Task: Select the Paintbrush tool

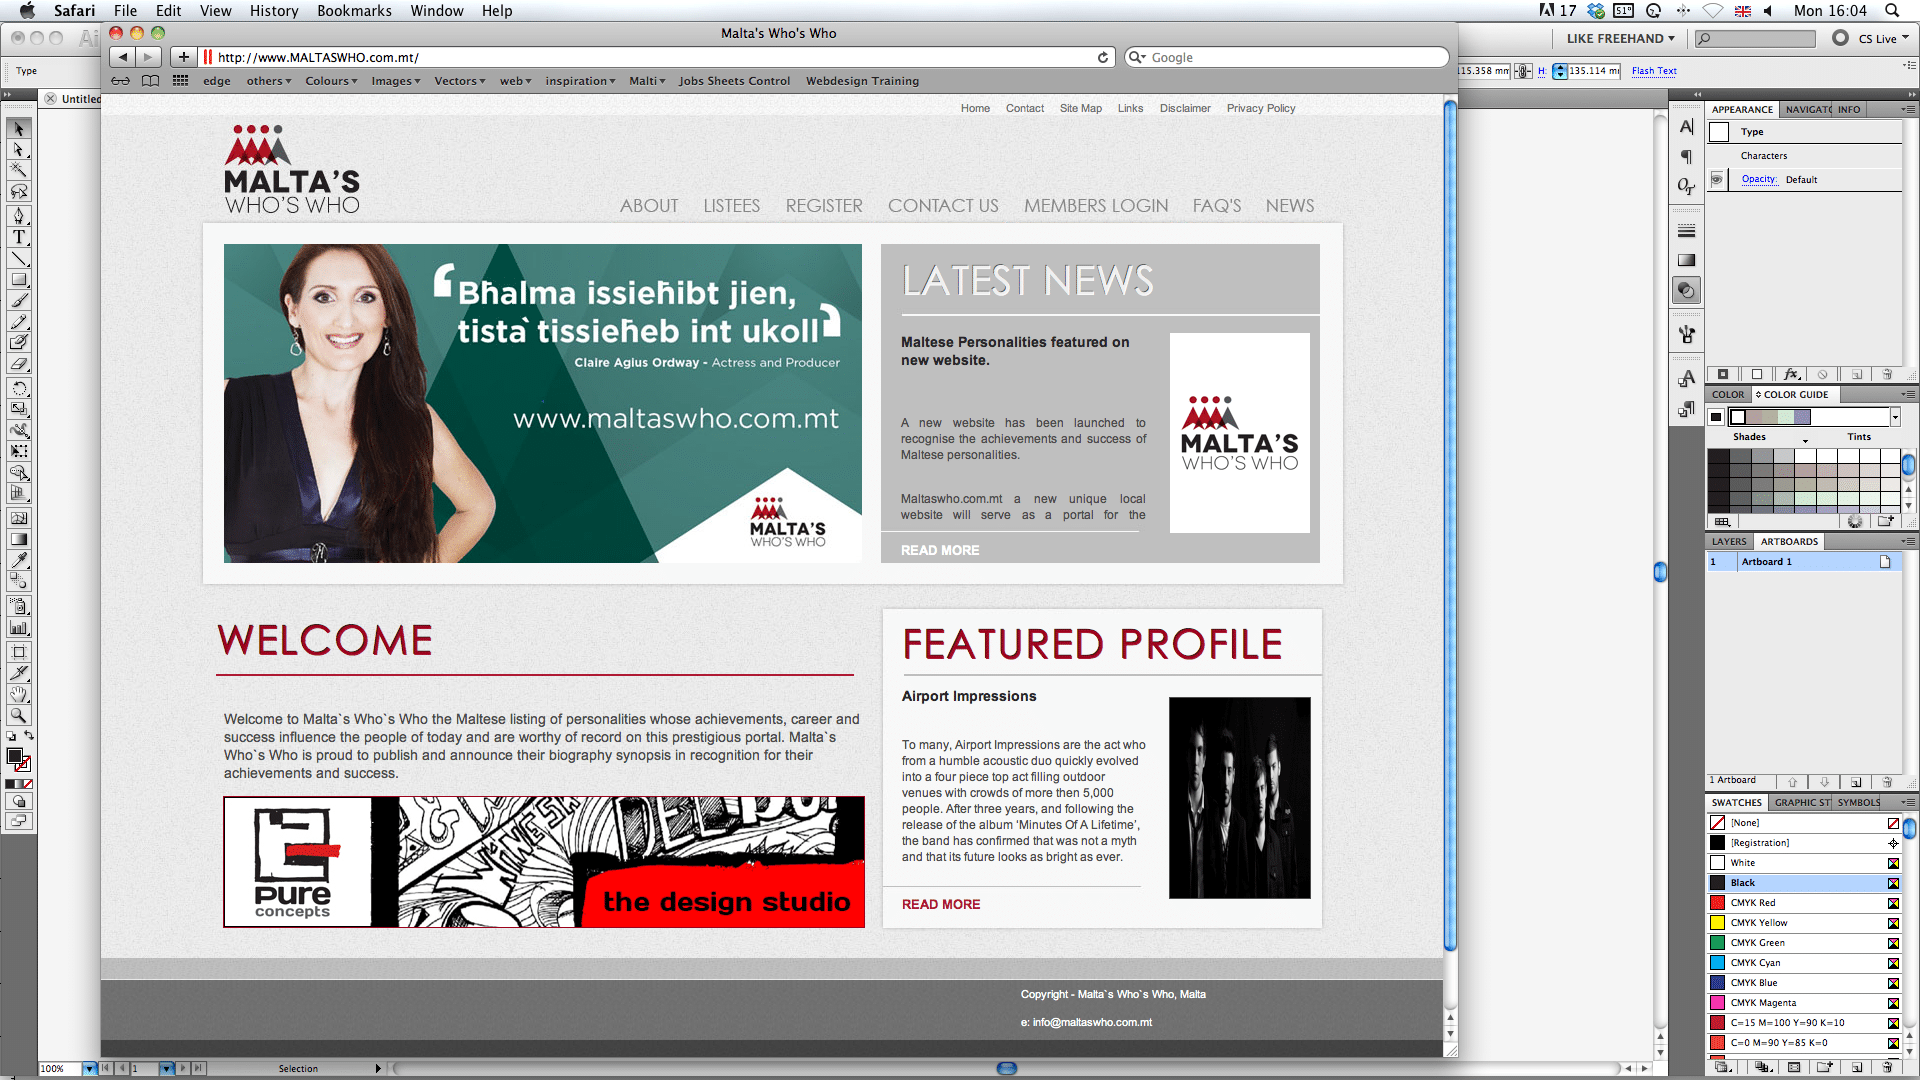Action: (19, 300)
